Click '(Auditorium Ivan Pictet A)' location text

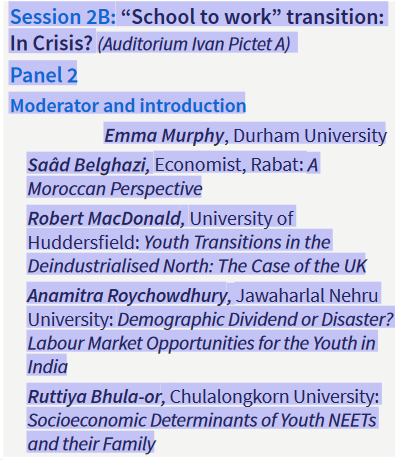click(x=194, y=44)
